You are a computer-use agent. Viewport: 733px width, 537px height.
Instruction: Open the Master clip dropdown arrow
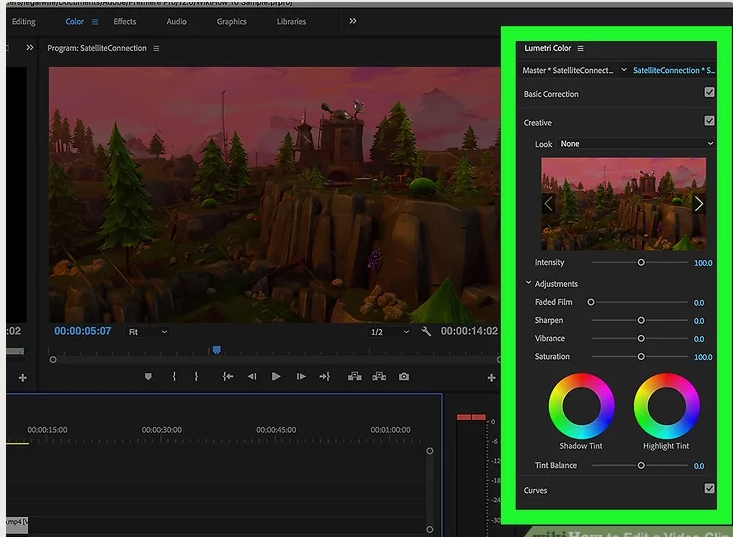(624, 70)
